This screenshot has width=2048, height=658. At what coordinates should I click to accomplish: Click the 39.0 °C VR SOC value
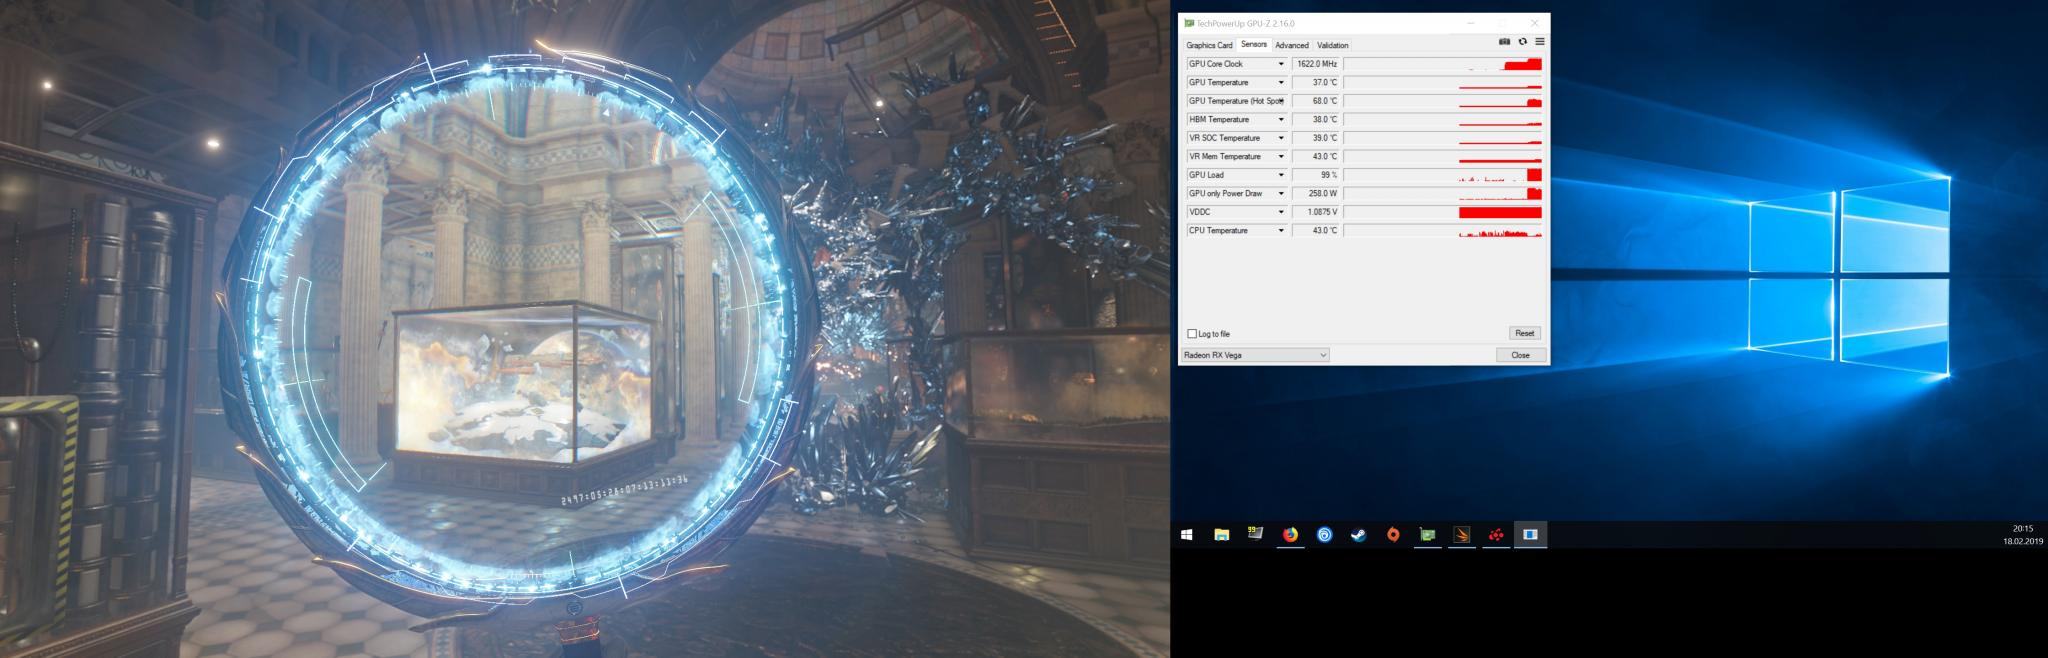point(1316,138)
